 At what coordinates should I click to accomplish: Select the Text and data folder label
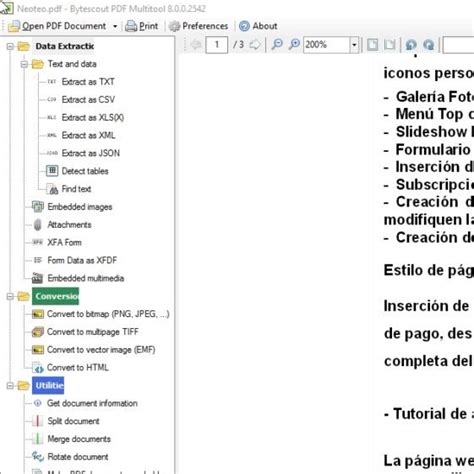point(72,64)
